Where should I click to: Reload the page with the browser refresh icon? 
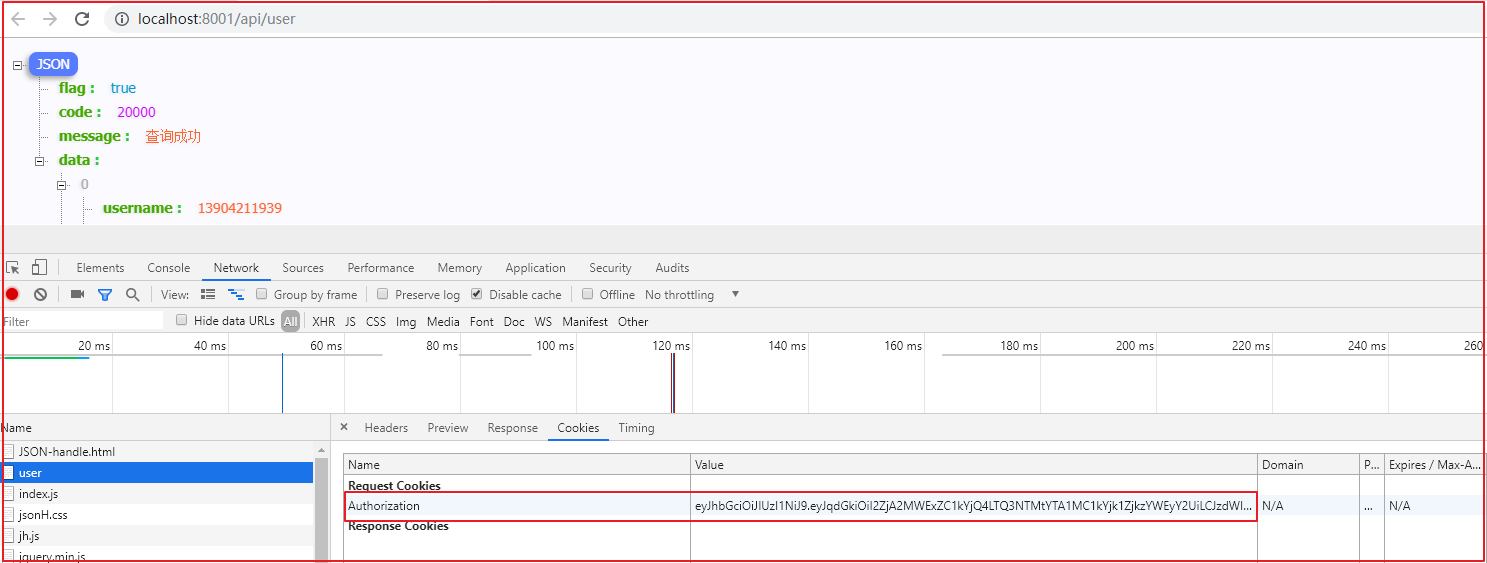pos(82,19)
